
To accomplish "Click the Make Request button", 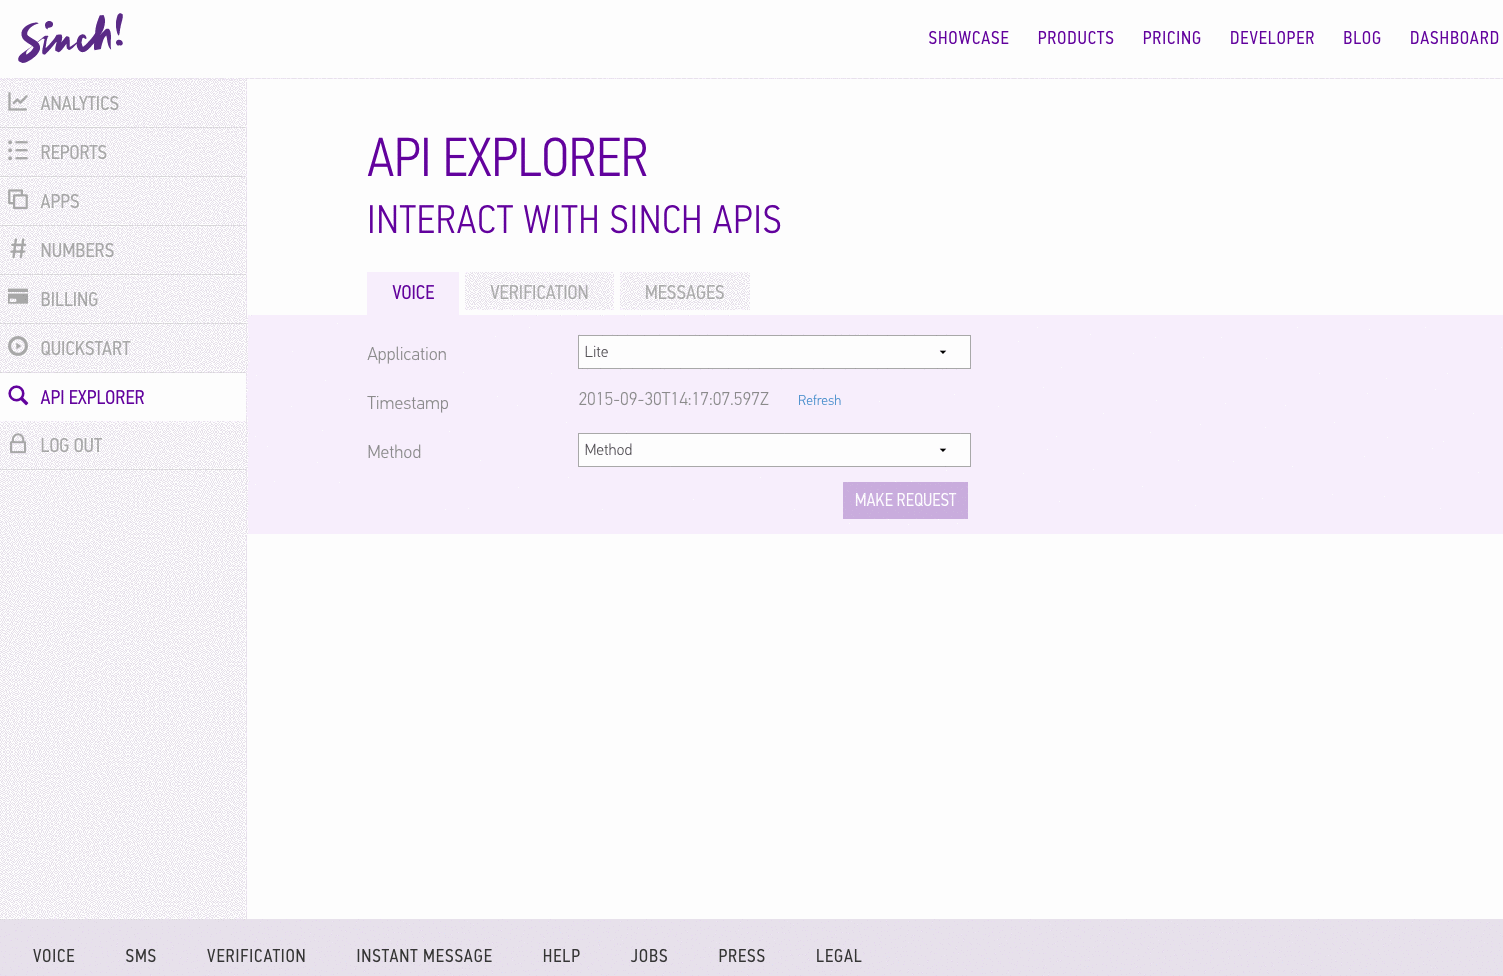I will pyautogui.click(x=905, y=500).
